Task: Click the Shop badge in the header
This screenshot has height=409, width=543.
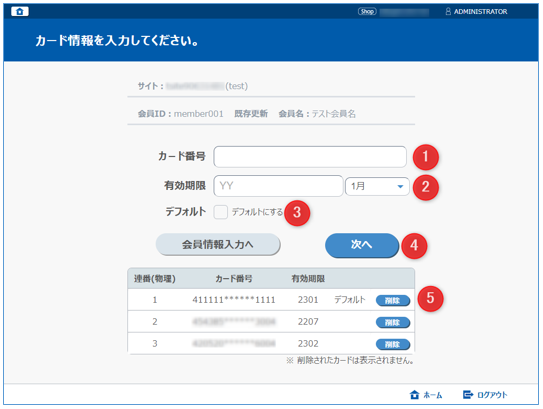Action: coord(367,11)
